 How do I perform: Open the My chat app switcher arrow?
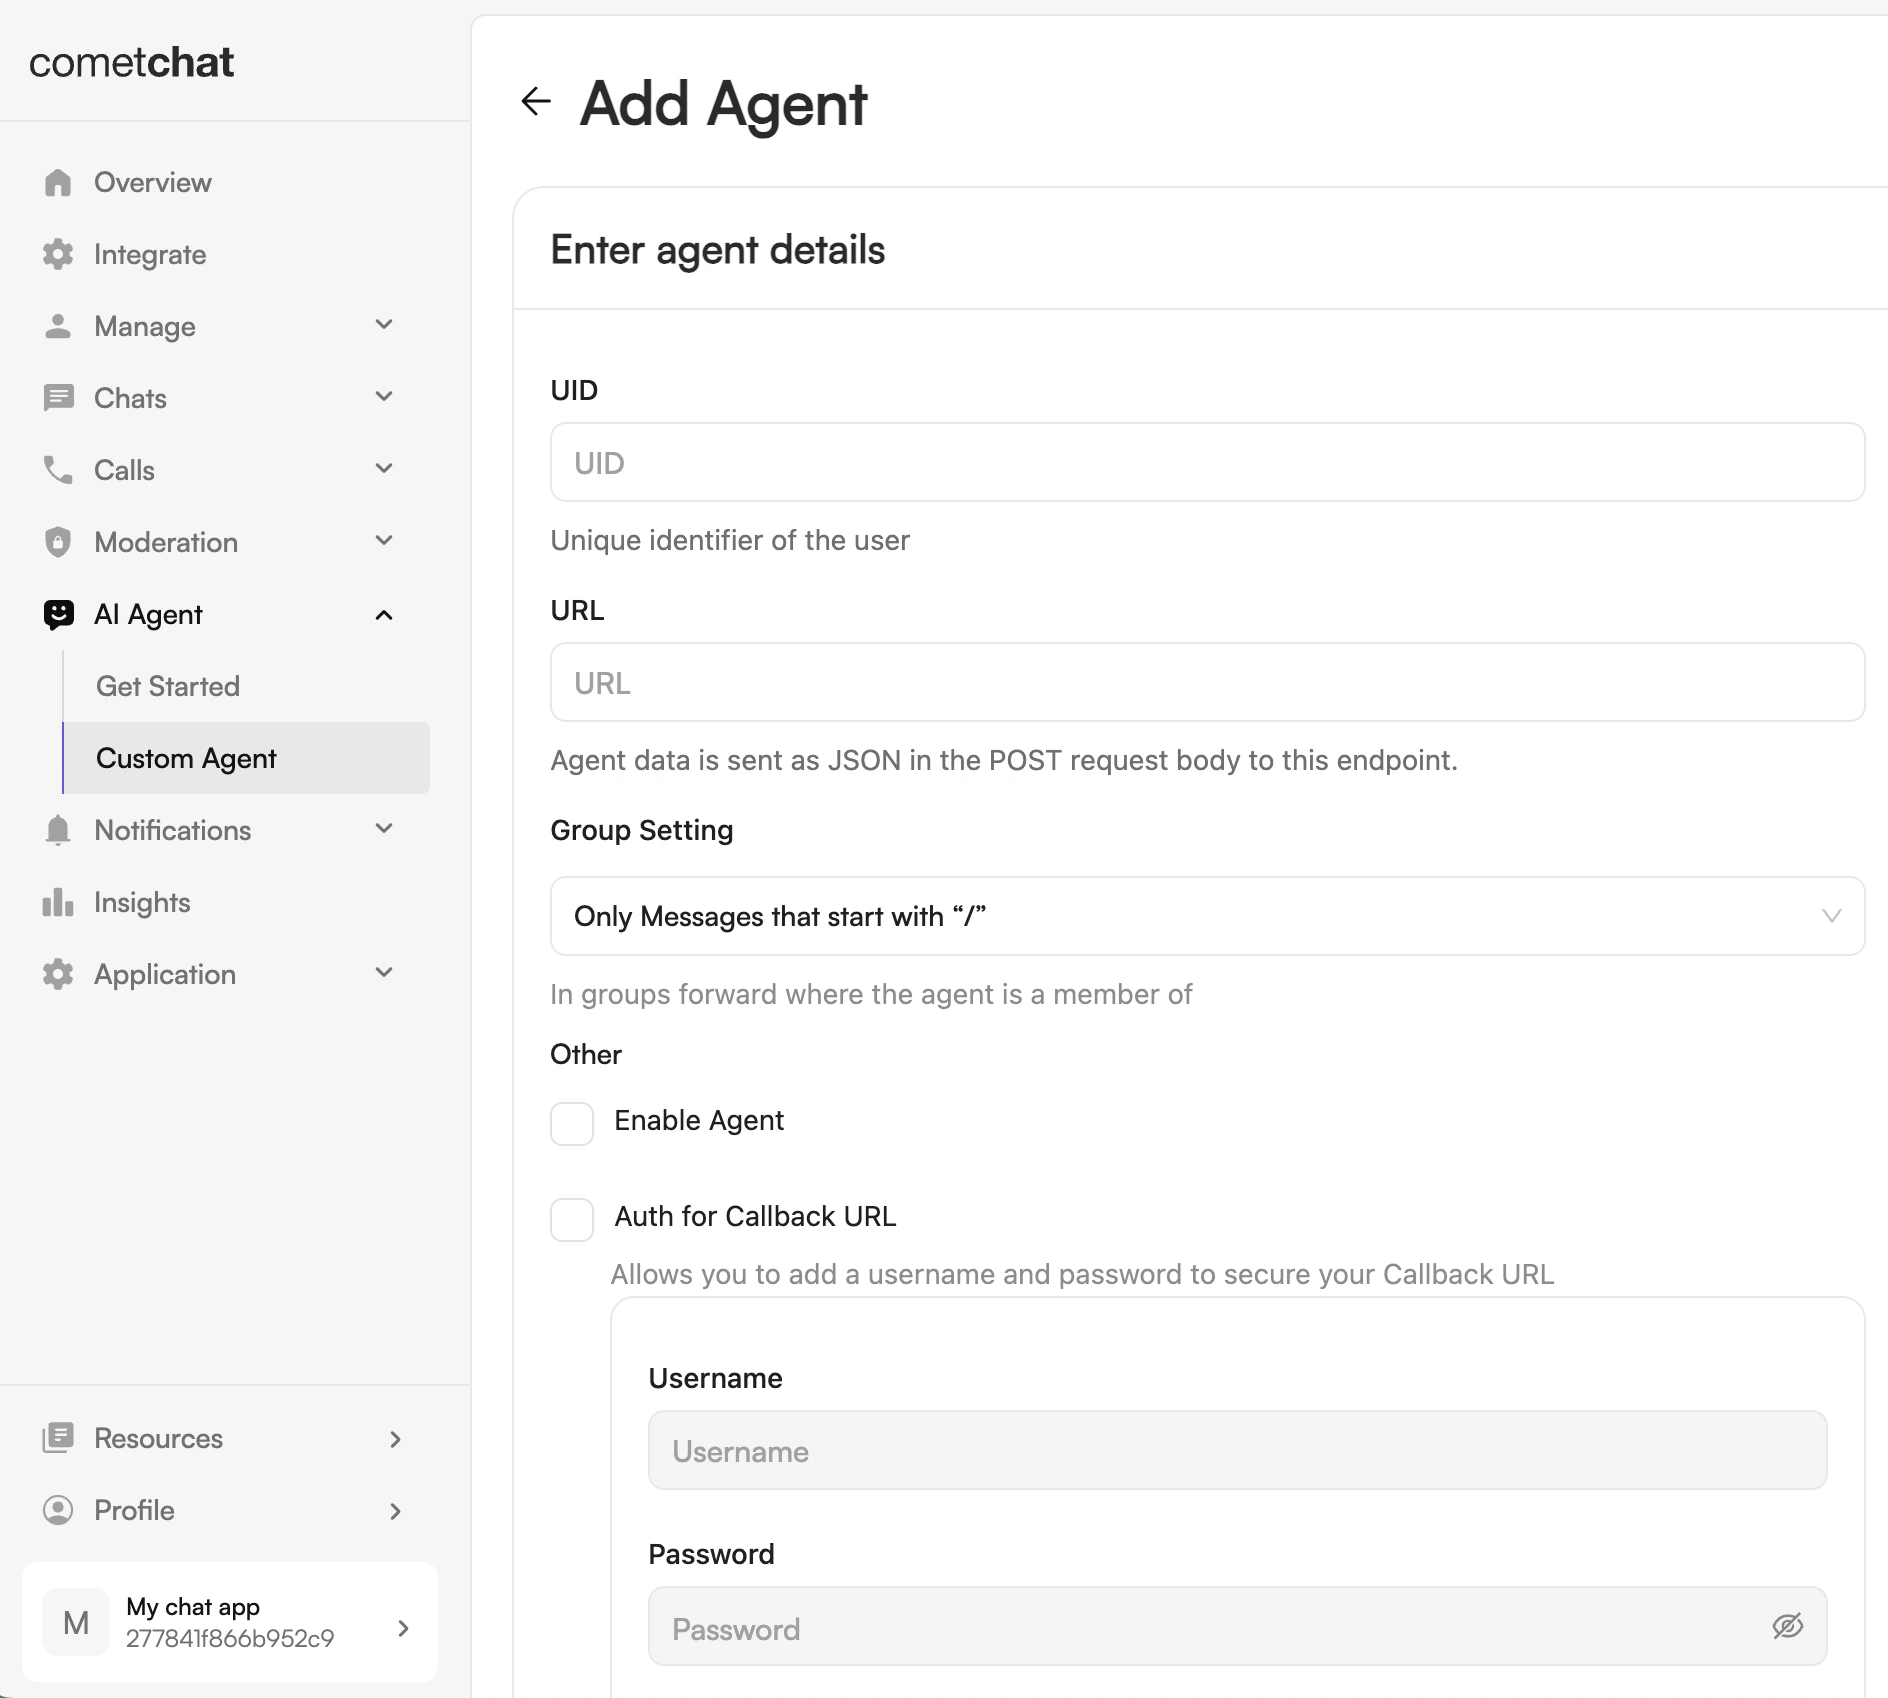[x=403, y=1628]
